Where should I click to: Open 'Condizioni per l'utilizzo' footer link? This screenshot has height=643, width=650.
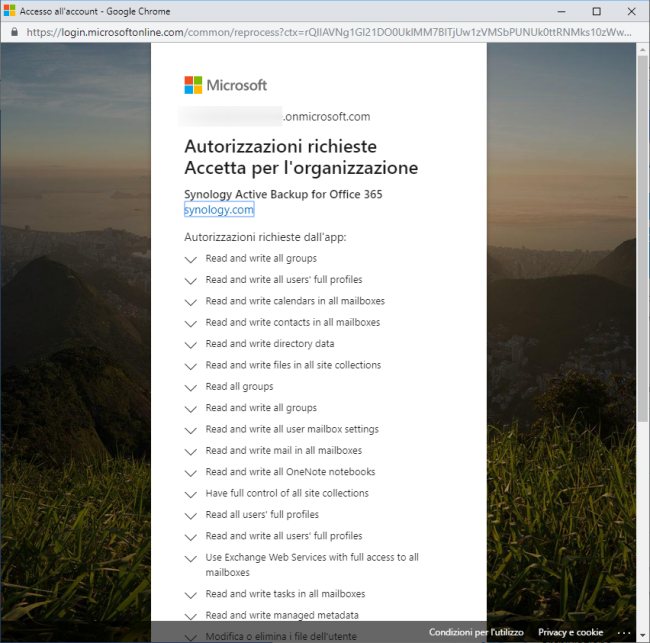coord(476,632)
